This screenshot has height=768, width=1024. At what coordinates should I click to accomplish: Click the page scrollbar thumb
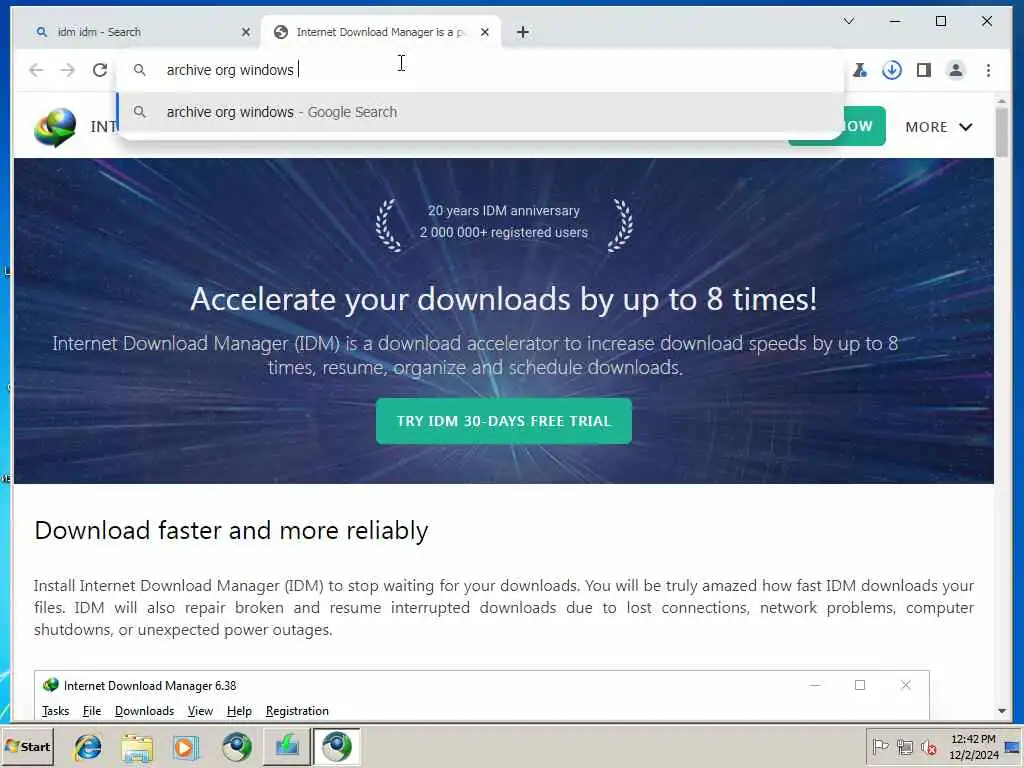[x=1002, y=131]
